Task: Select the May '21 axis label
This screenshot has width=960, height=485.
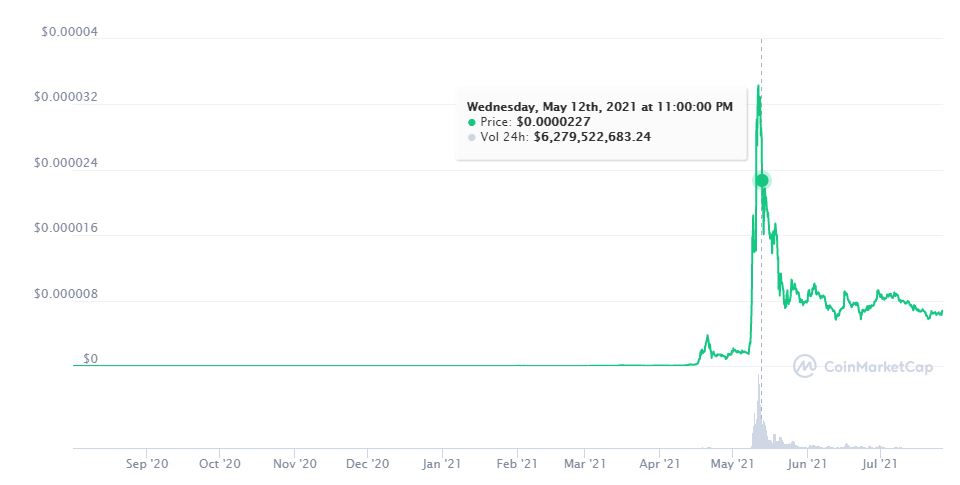Action: (732, 464)
